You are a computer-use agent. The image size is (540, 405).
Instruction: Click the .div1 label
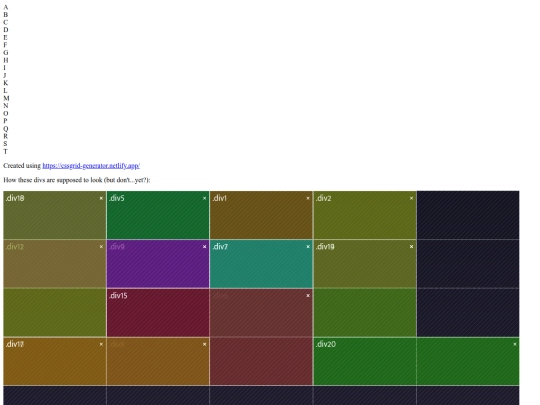click(x=220, y=198)
